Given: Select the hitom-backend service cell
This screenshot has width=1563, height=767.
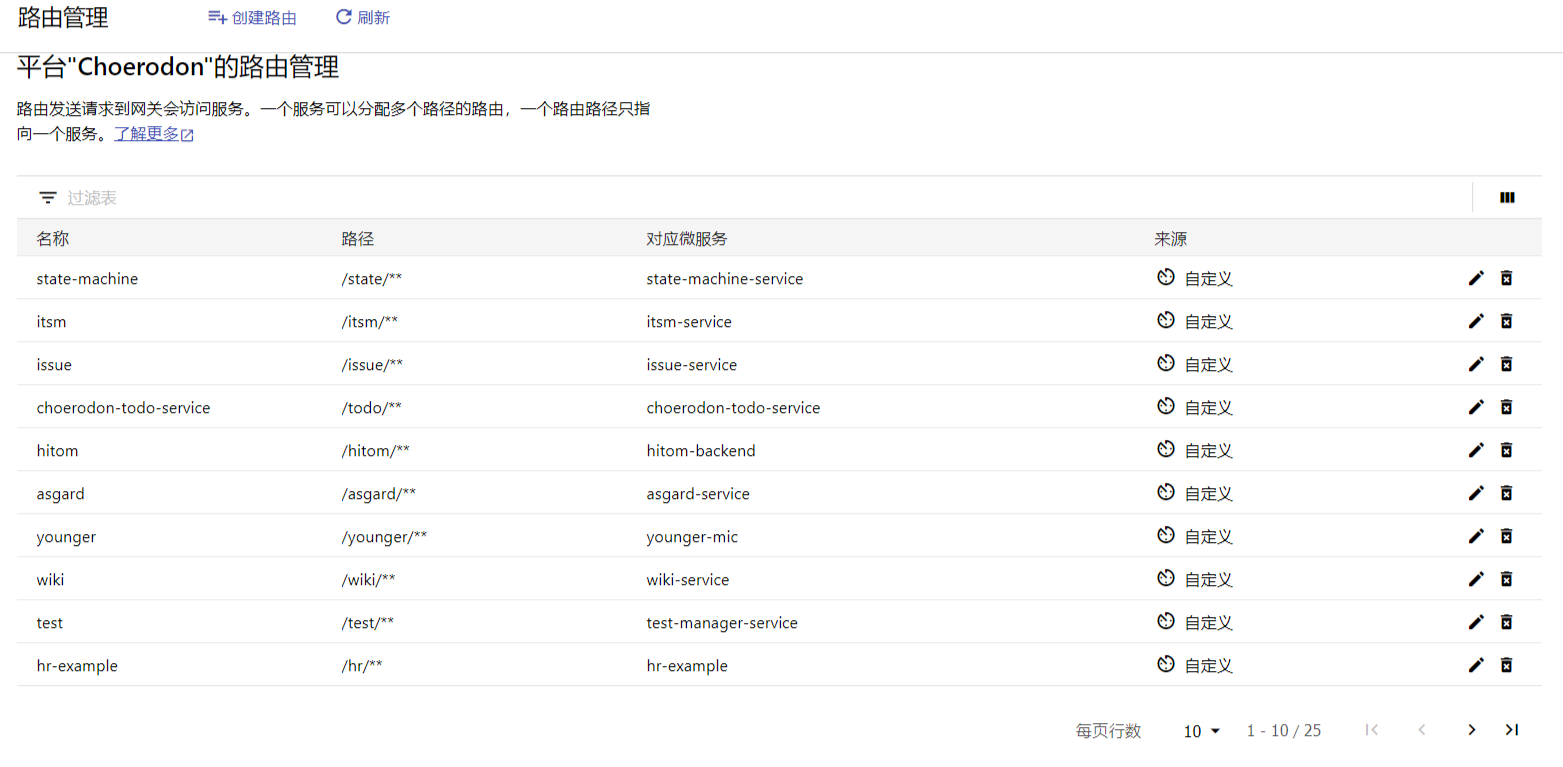Looking at the screenshot, I should point(701,450).
